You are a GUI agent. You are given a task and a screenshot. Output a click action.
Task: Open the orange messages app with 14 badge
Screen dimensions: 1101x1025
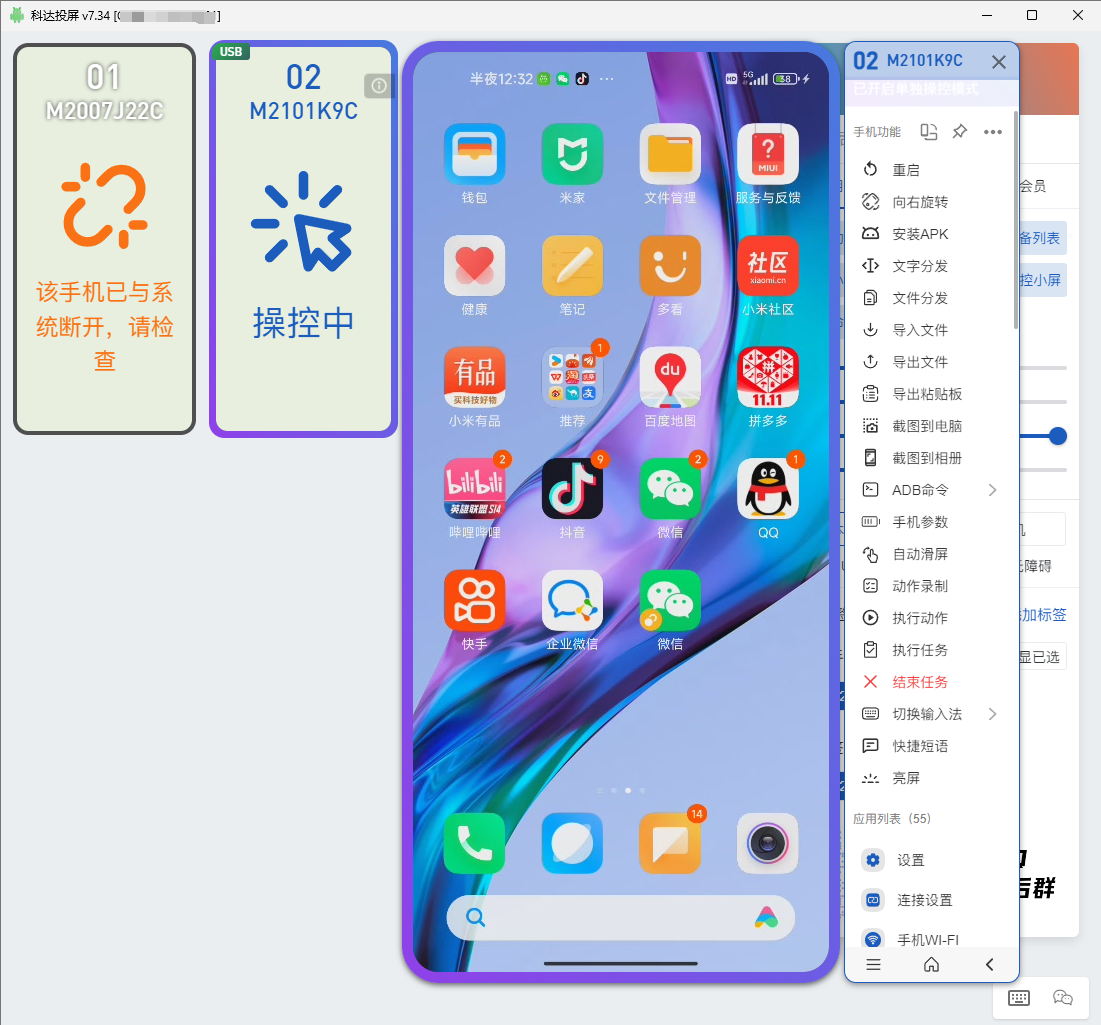tap(670, 844)
